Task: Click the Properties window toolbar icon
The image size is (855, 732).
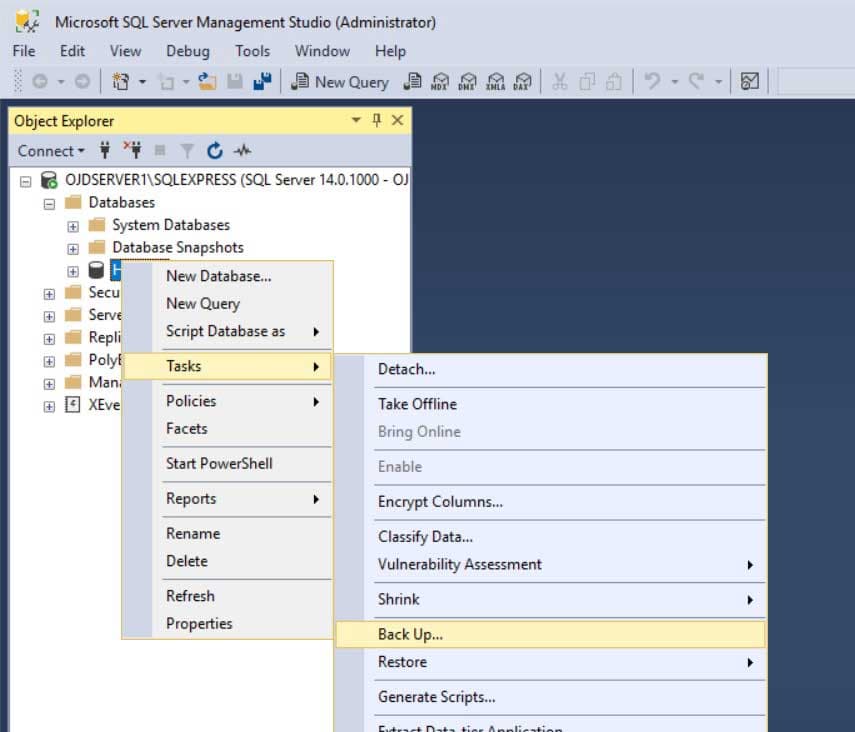Action: click(750, 82)
